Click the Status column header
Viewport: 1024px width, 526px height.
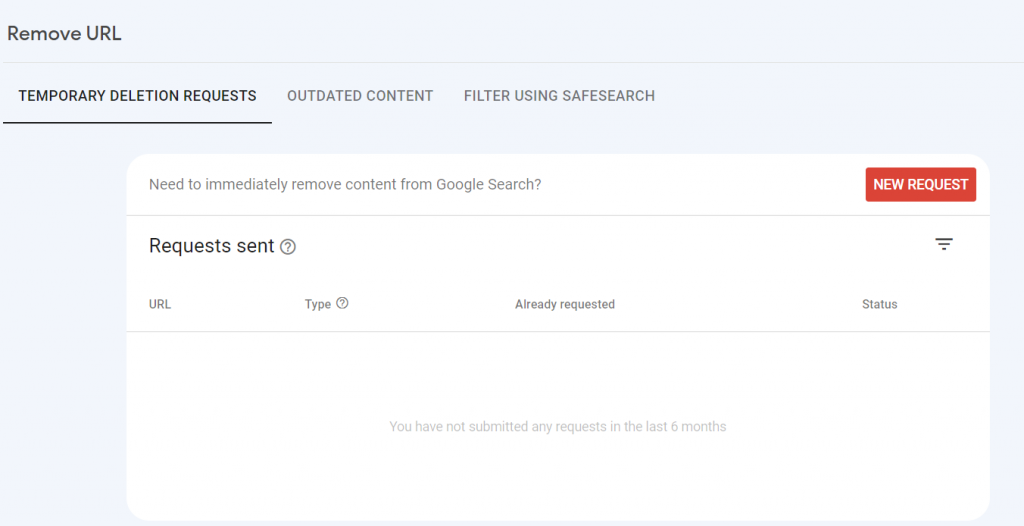coord(880,304)
